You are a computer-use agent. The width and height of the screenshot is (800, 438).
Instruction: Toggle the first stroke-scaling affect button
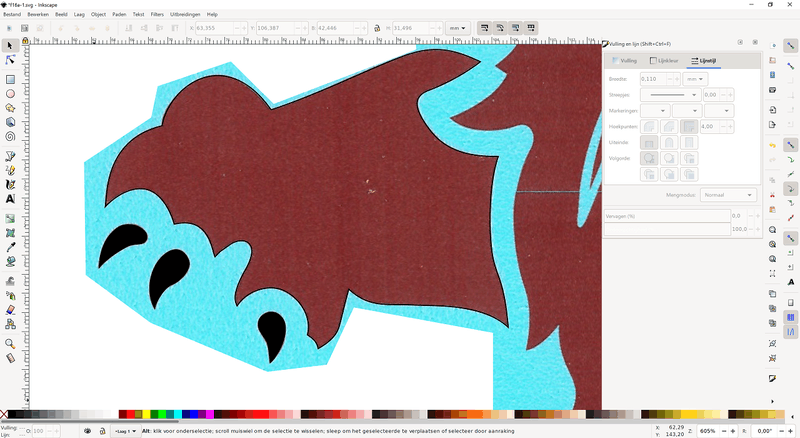coord(484,28)
